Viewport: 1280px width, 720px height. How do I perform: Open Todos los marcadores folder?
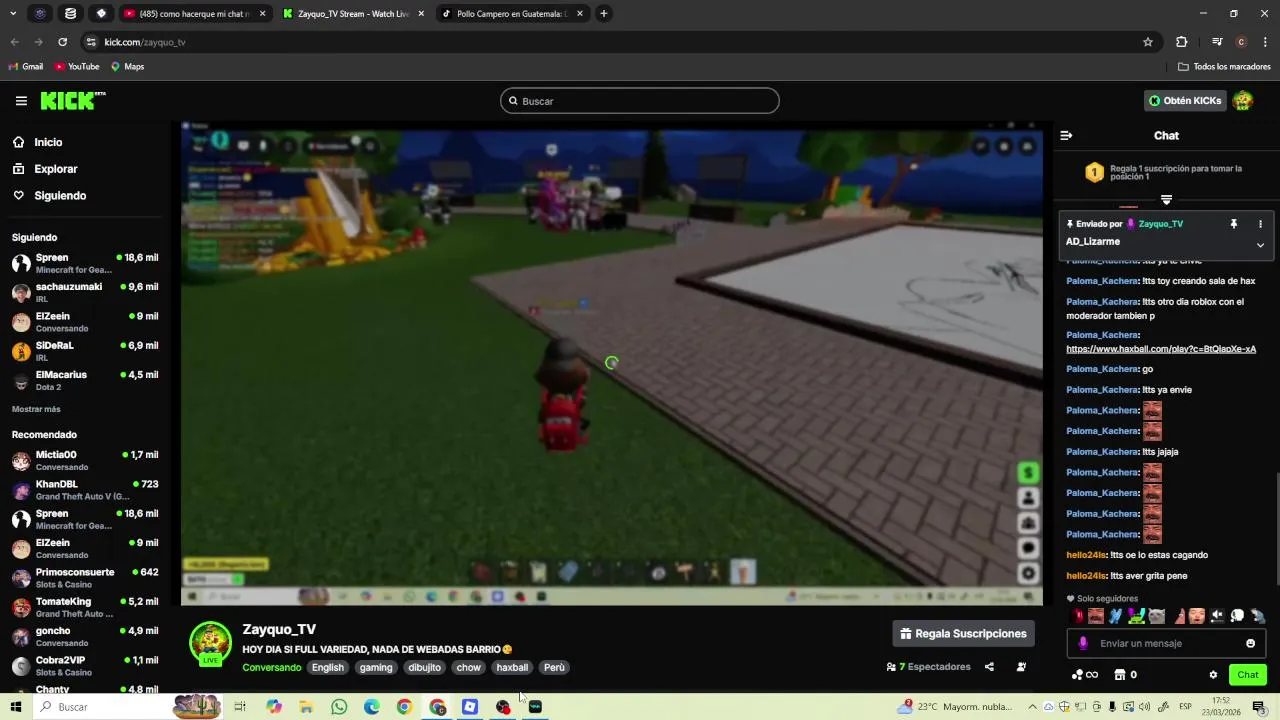[x=1224, y=67]
